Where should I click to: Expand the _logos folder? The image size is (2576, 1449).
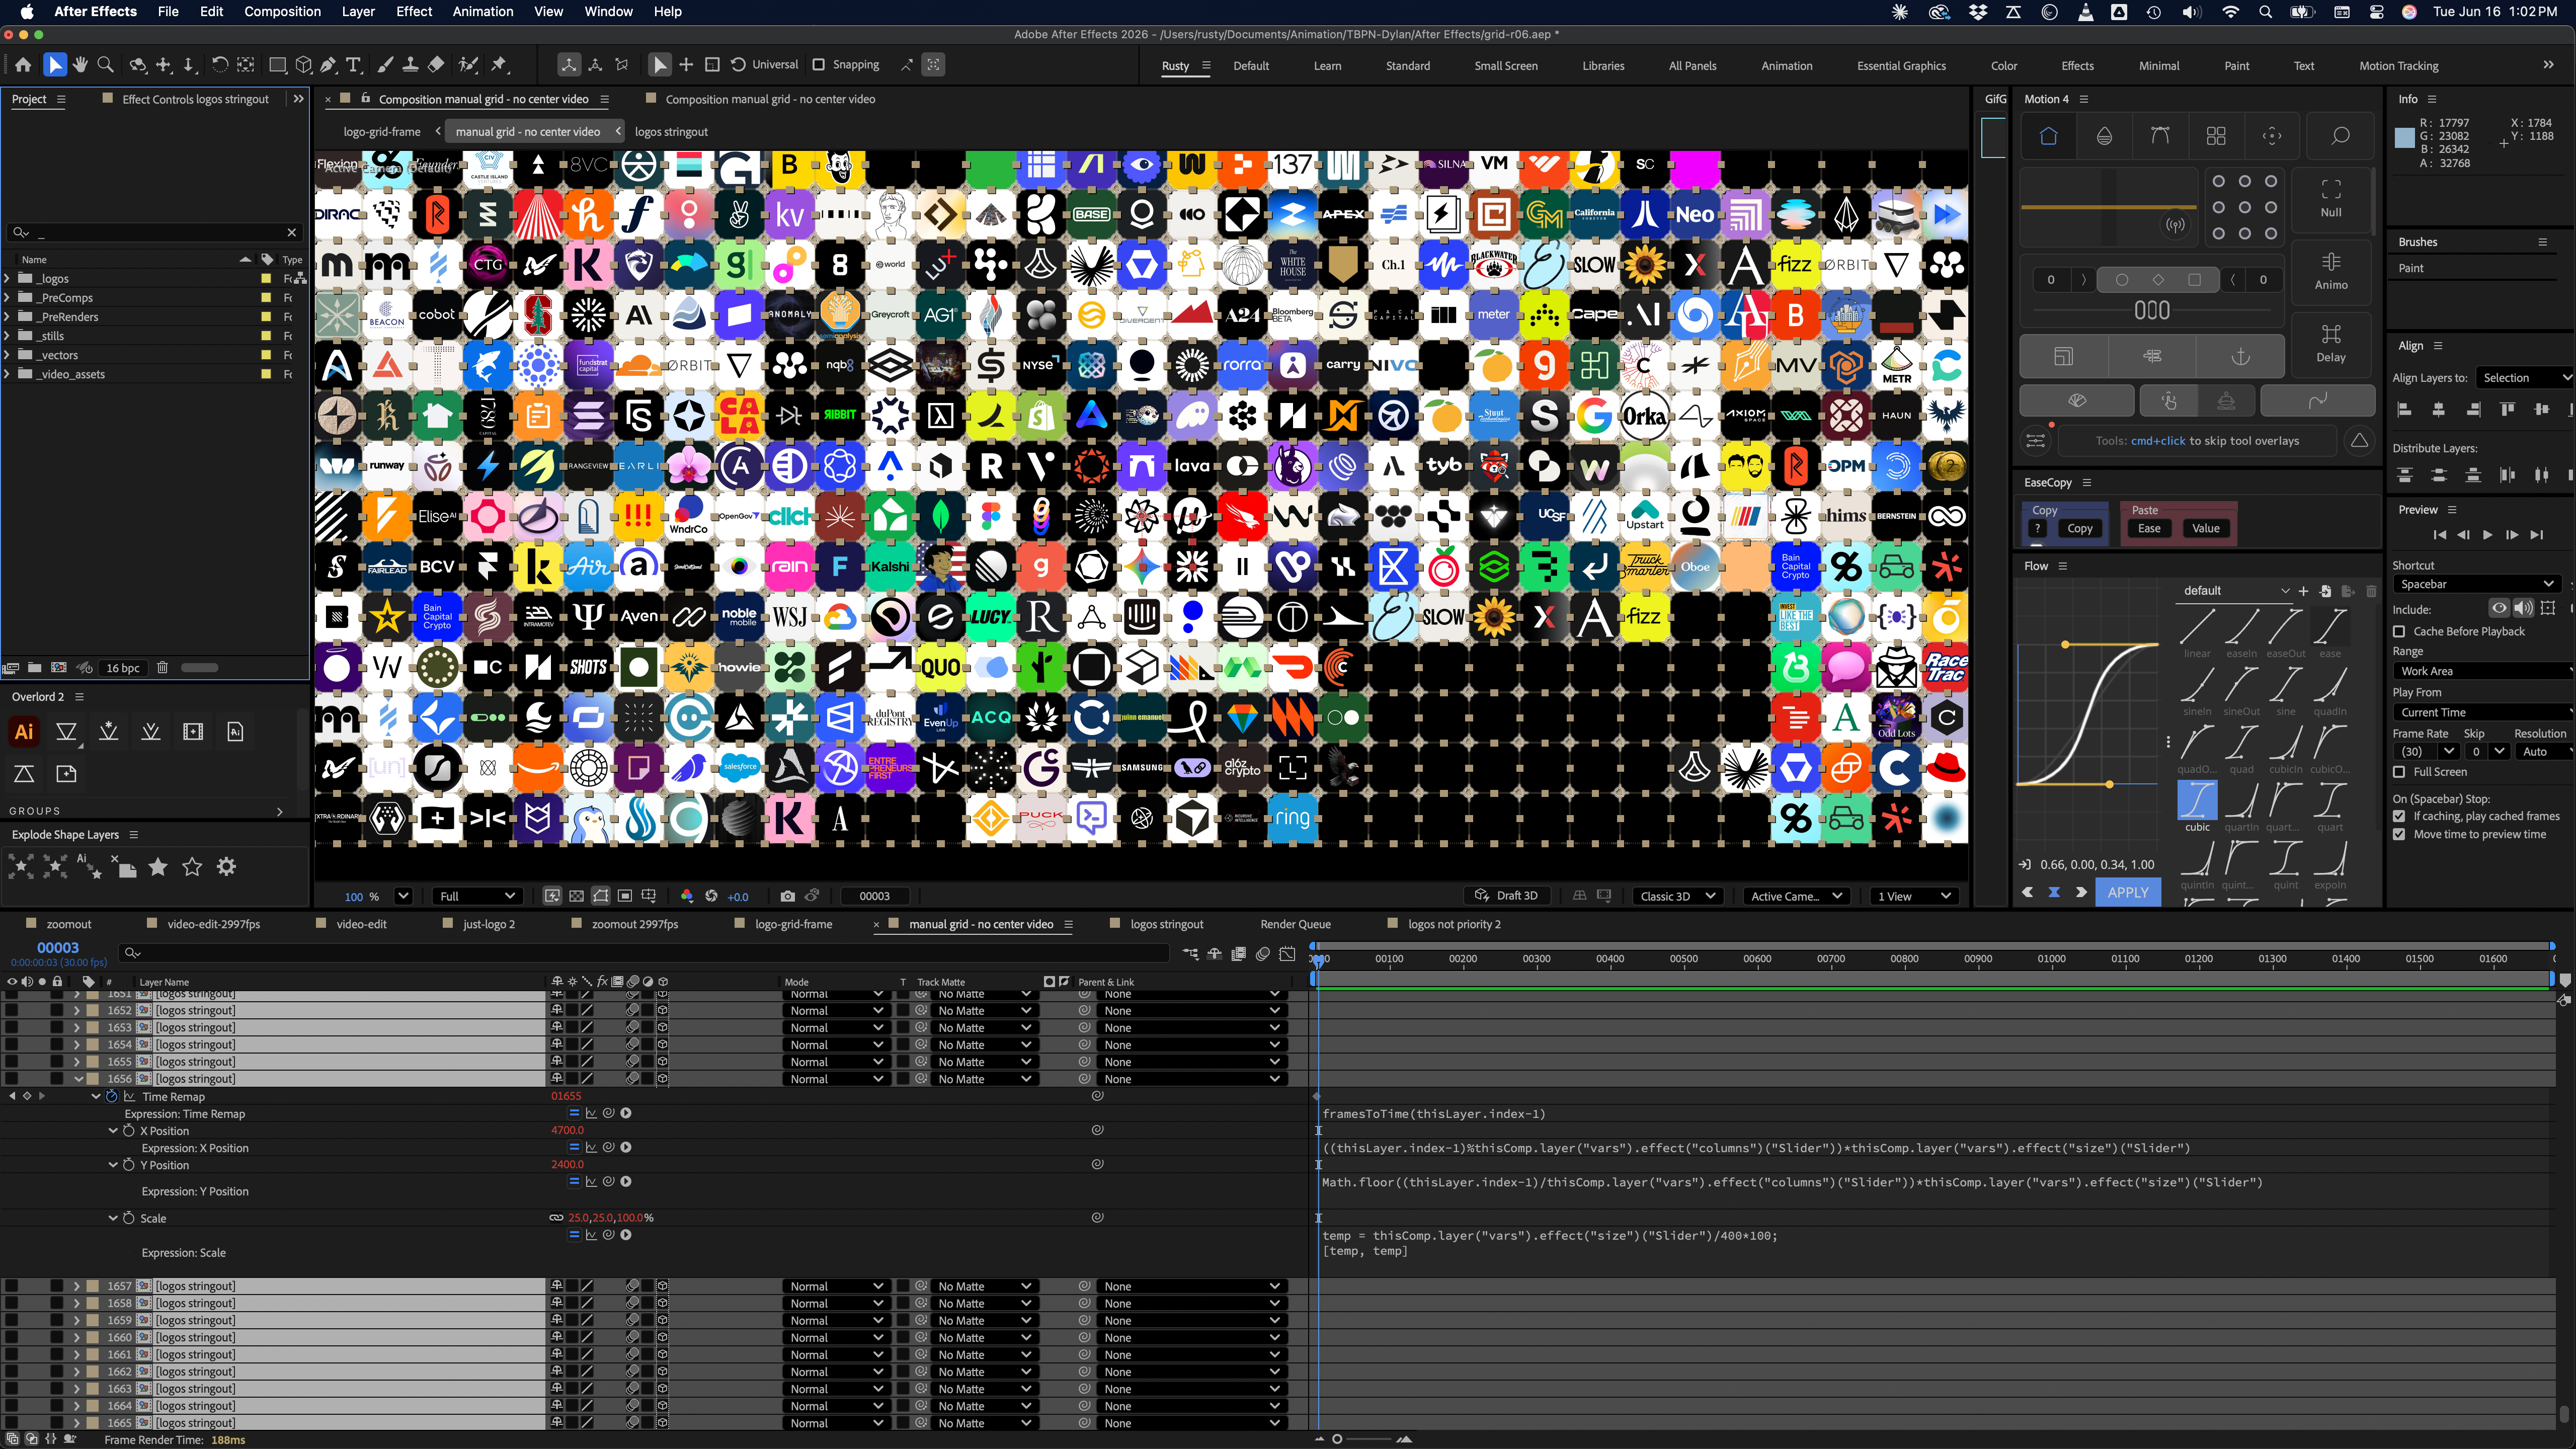point(8,279)
